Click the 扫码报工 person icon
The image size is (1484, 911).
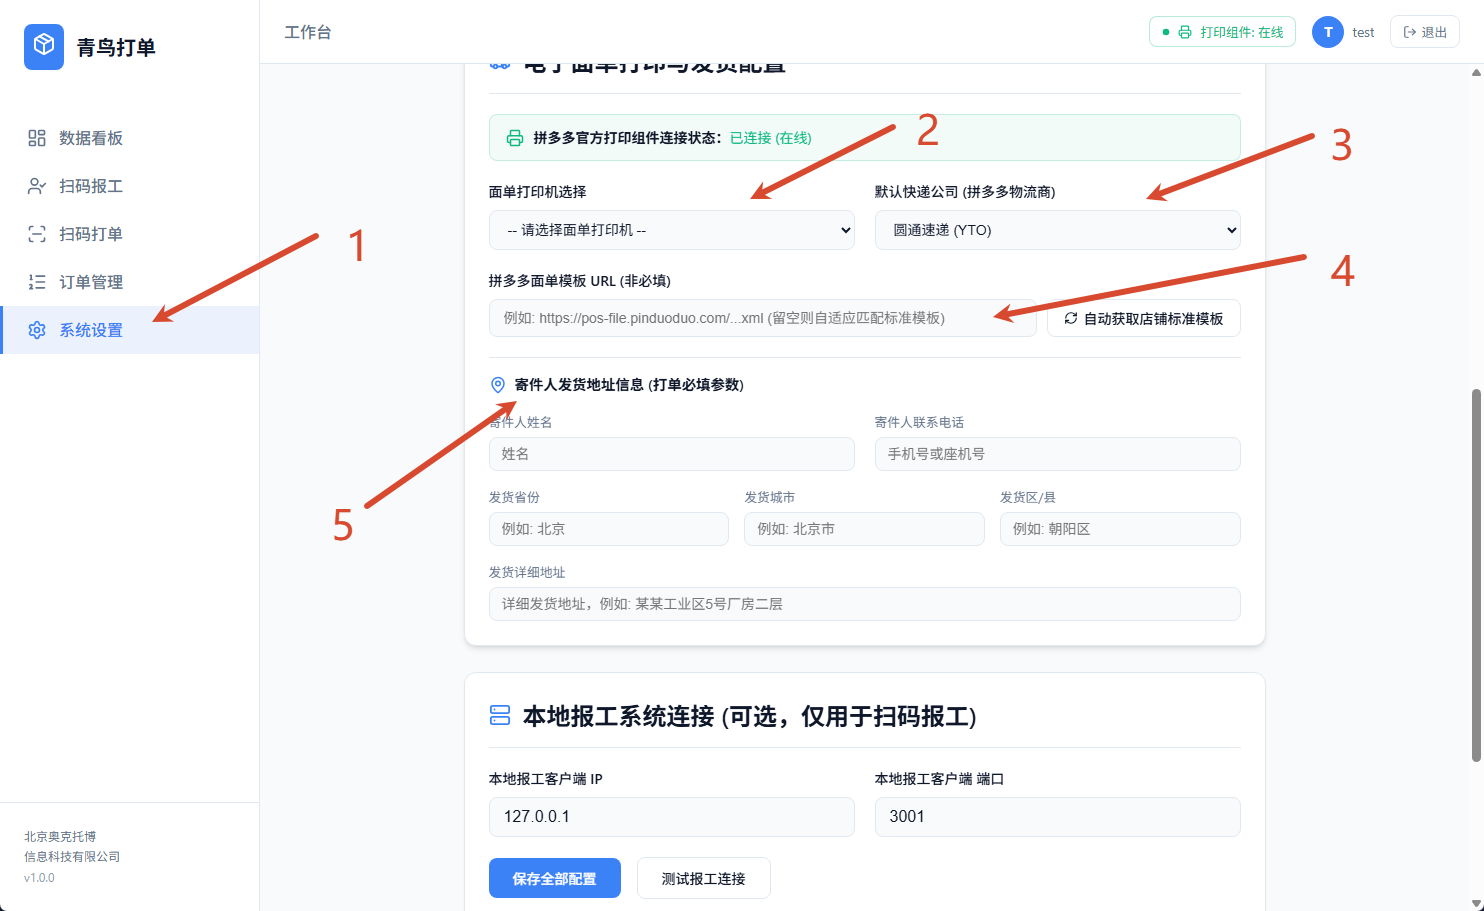[37, 186]
